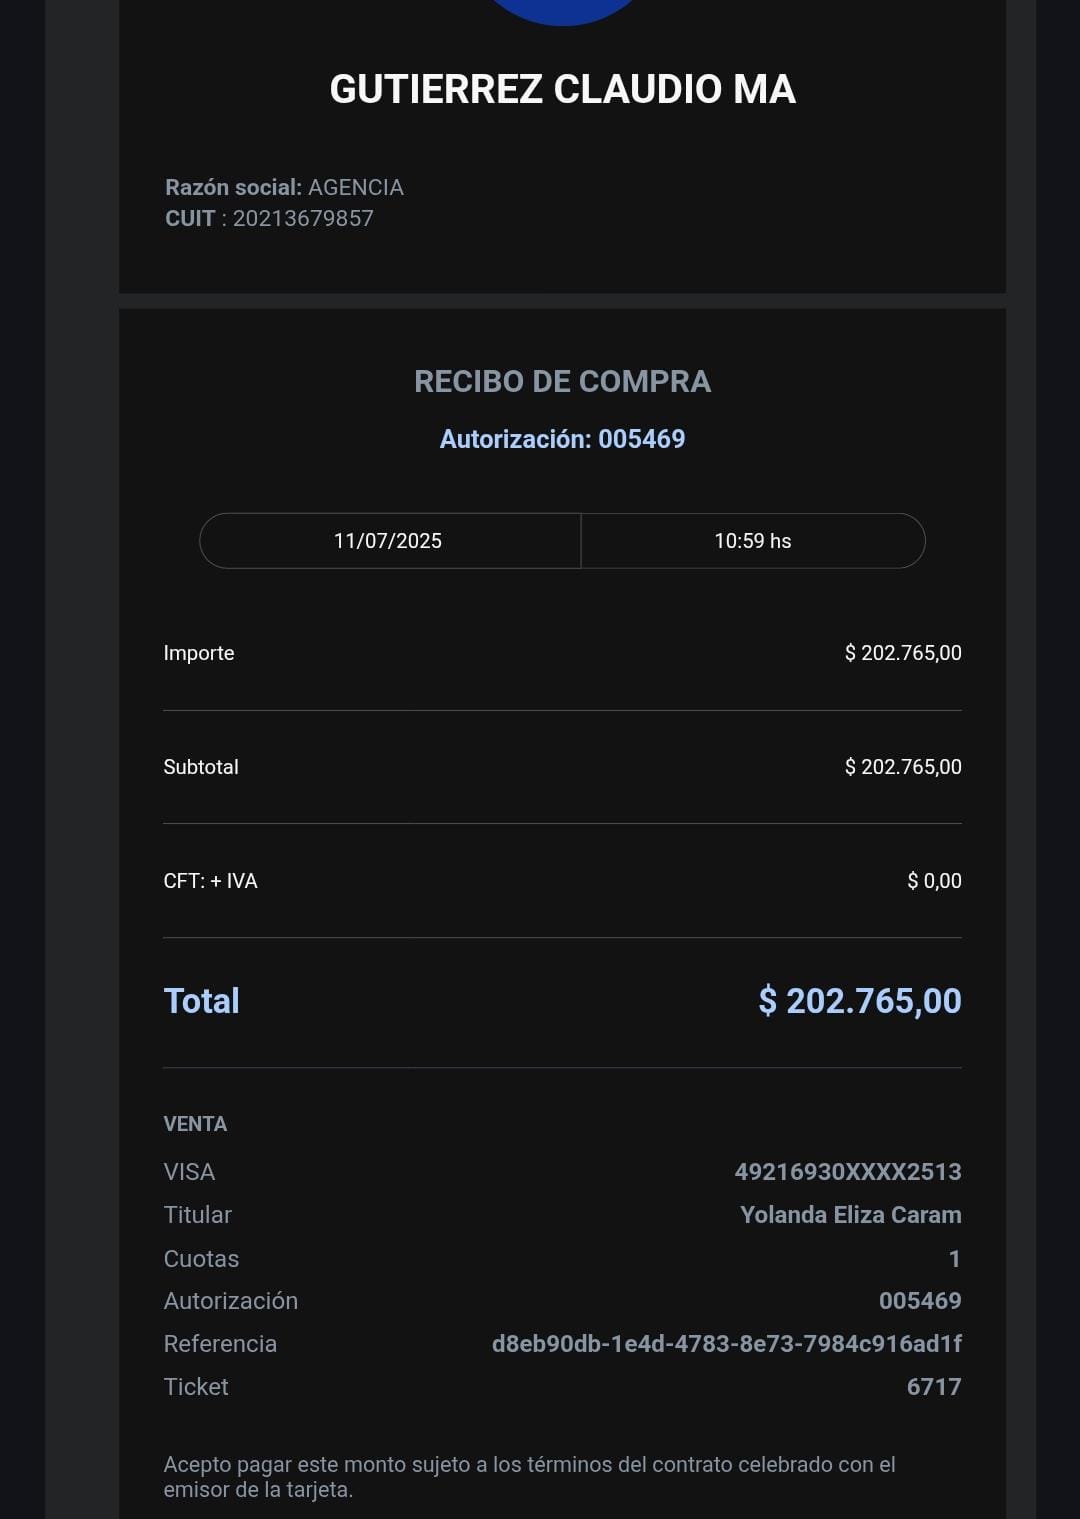Select the Ticket number 6717

[x=934, y=1387]
